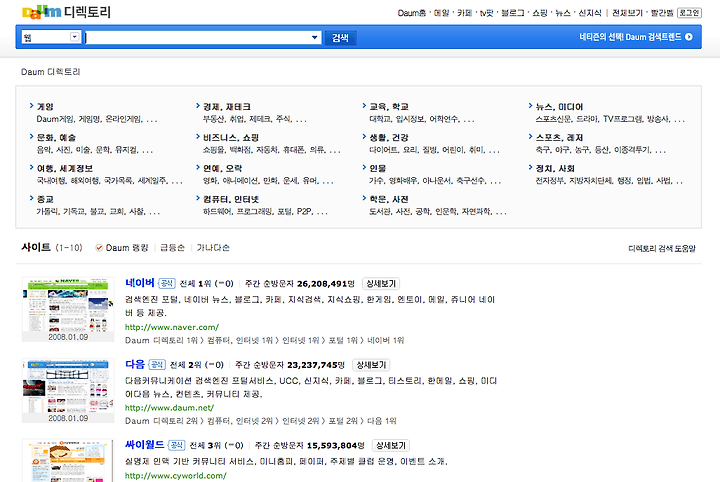Image resolution: width=720 pixels, height=482 pixels.
Task: Open the 싸이월드 site title link
Action: (x=145, y=444)
